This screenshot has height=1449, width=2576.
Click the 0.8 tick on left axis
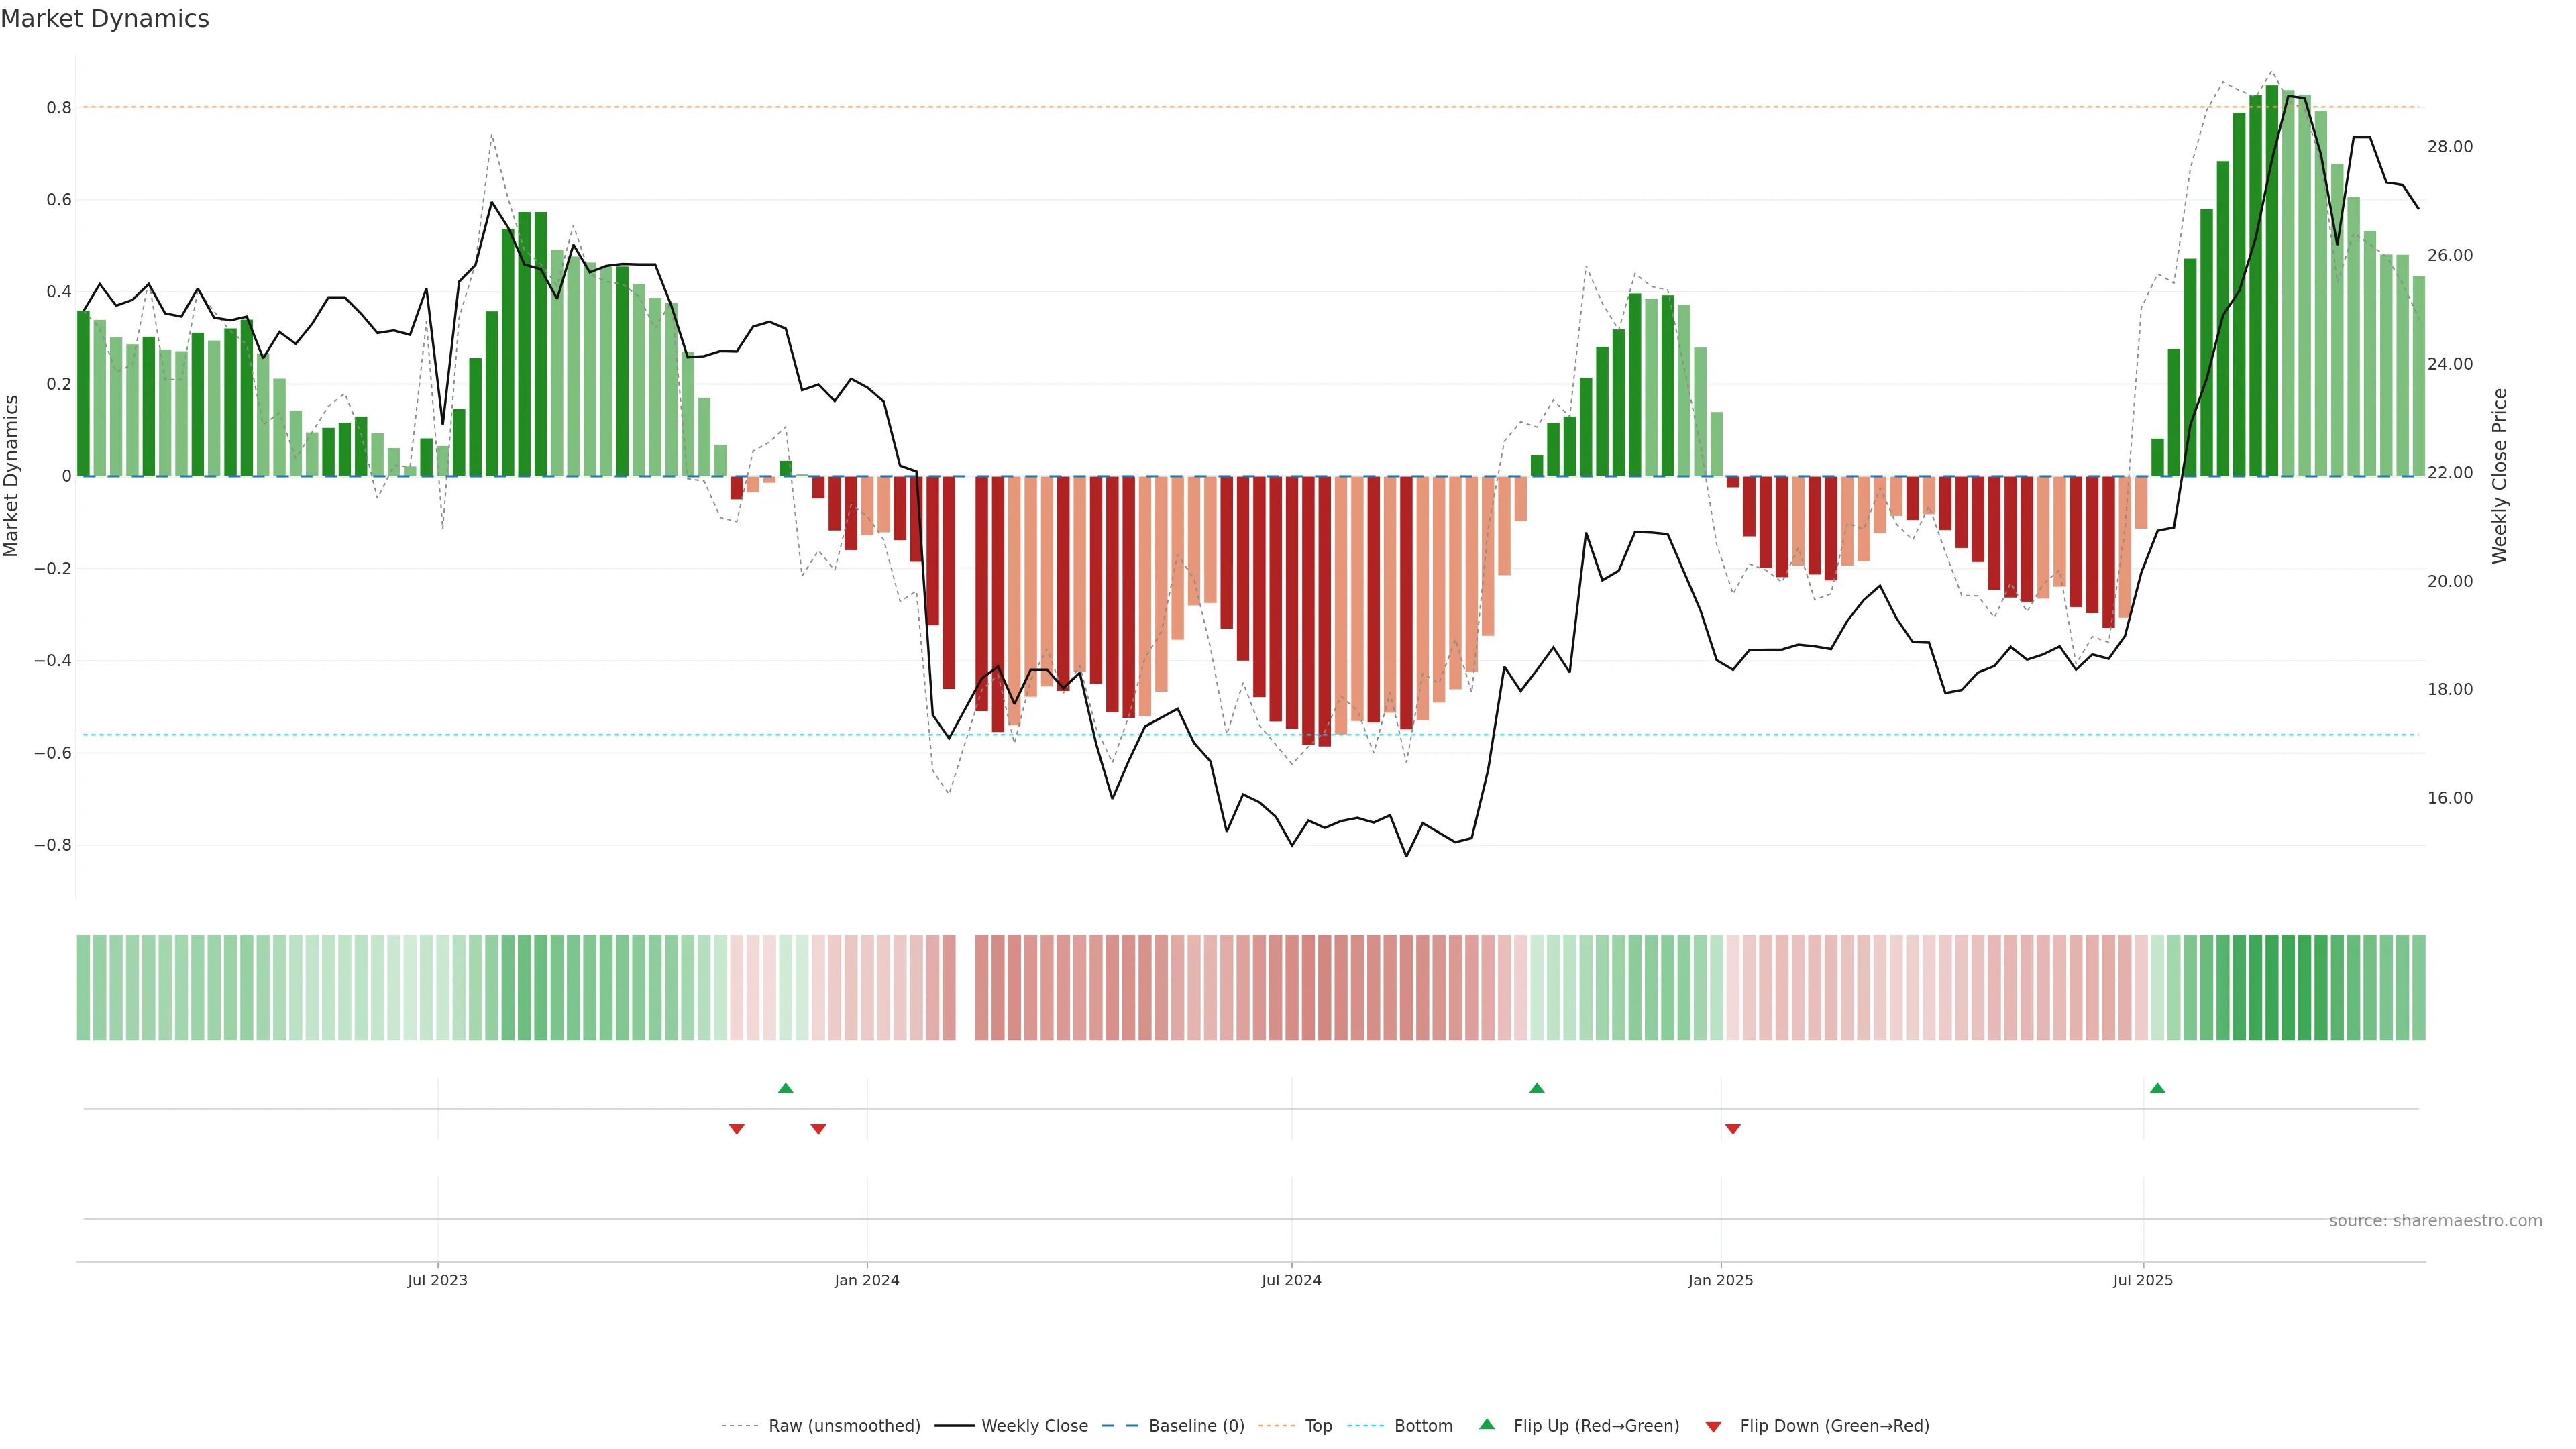tap(59, 108)
